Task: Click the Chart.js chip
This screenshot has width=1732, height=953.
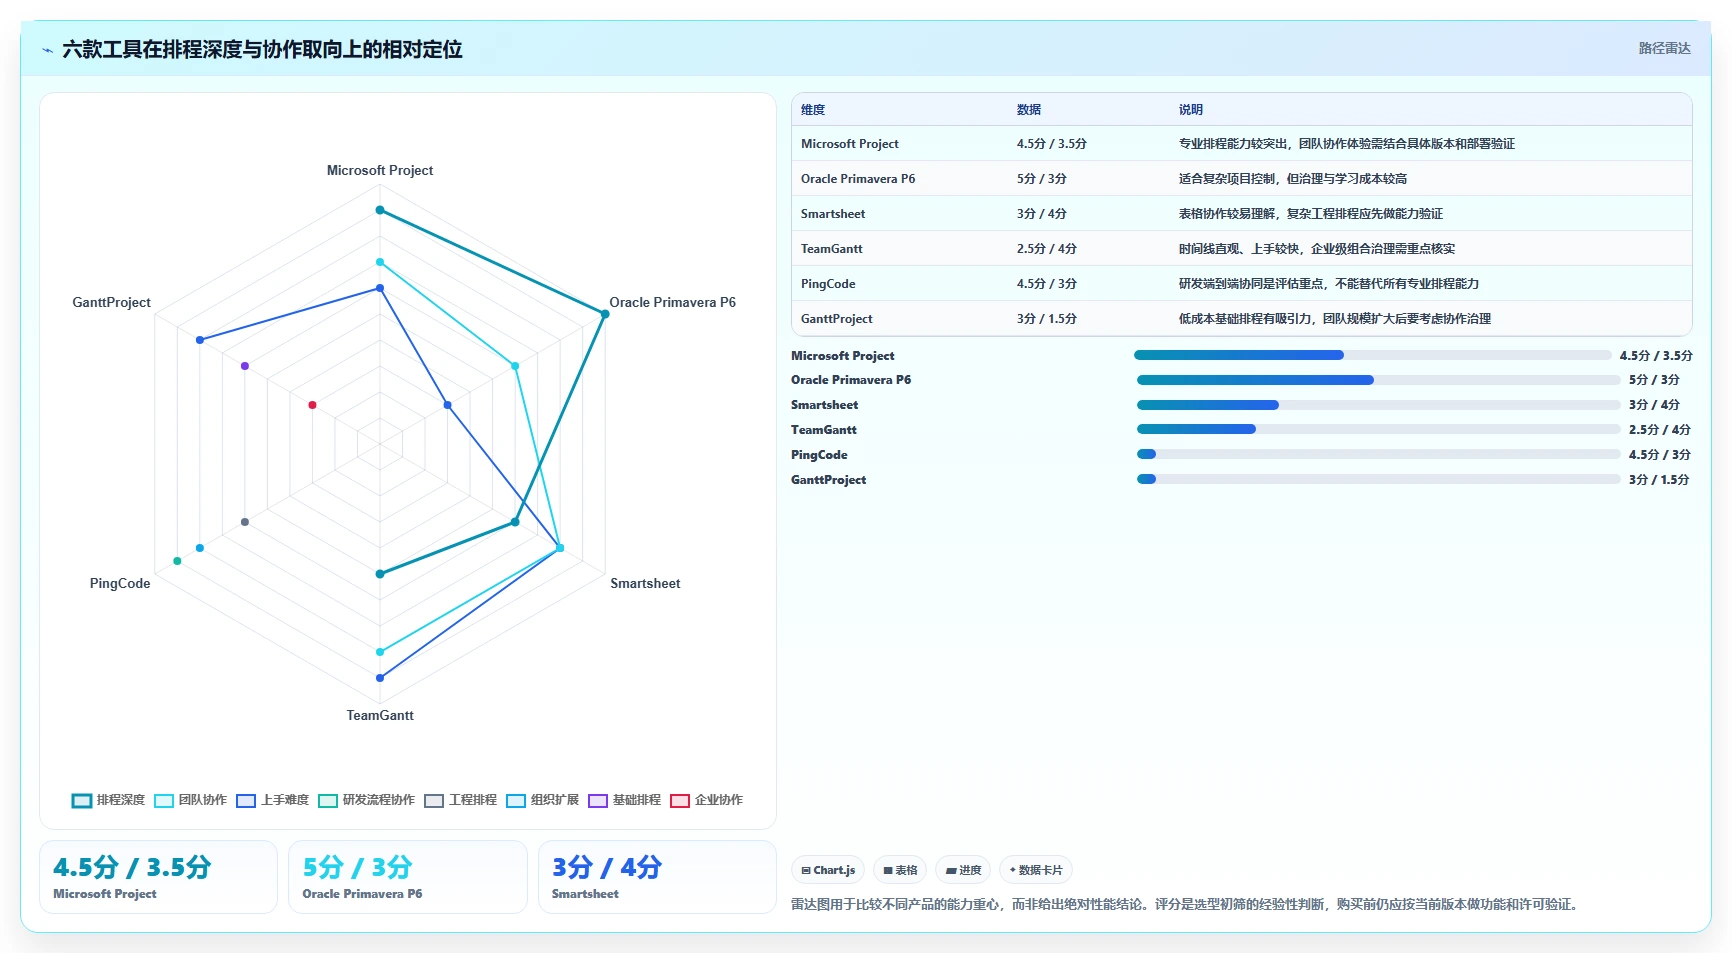Action: (x=828, y=870)
